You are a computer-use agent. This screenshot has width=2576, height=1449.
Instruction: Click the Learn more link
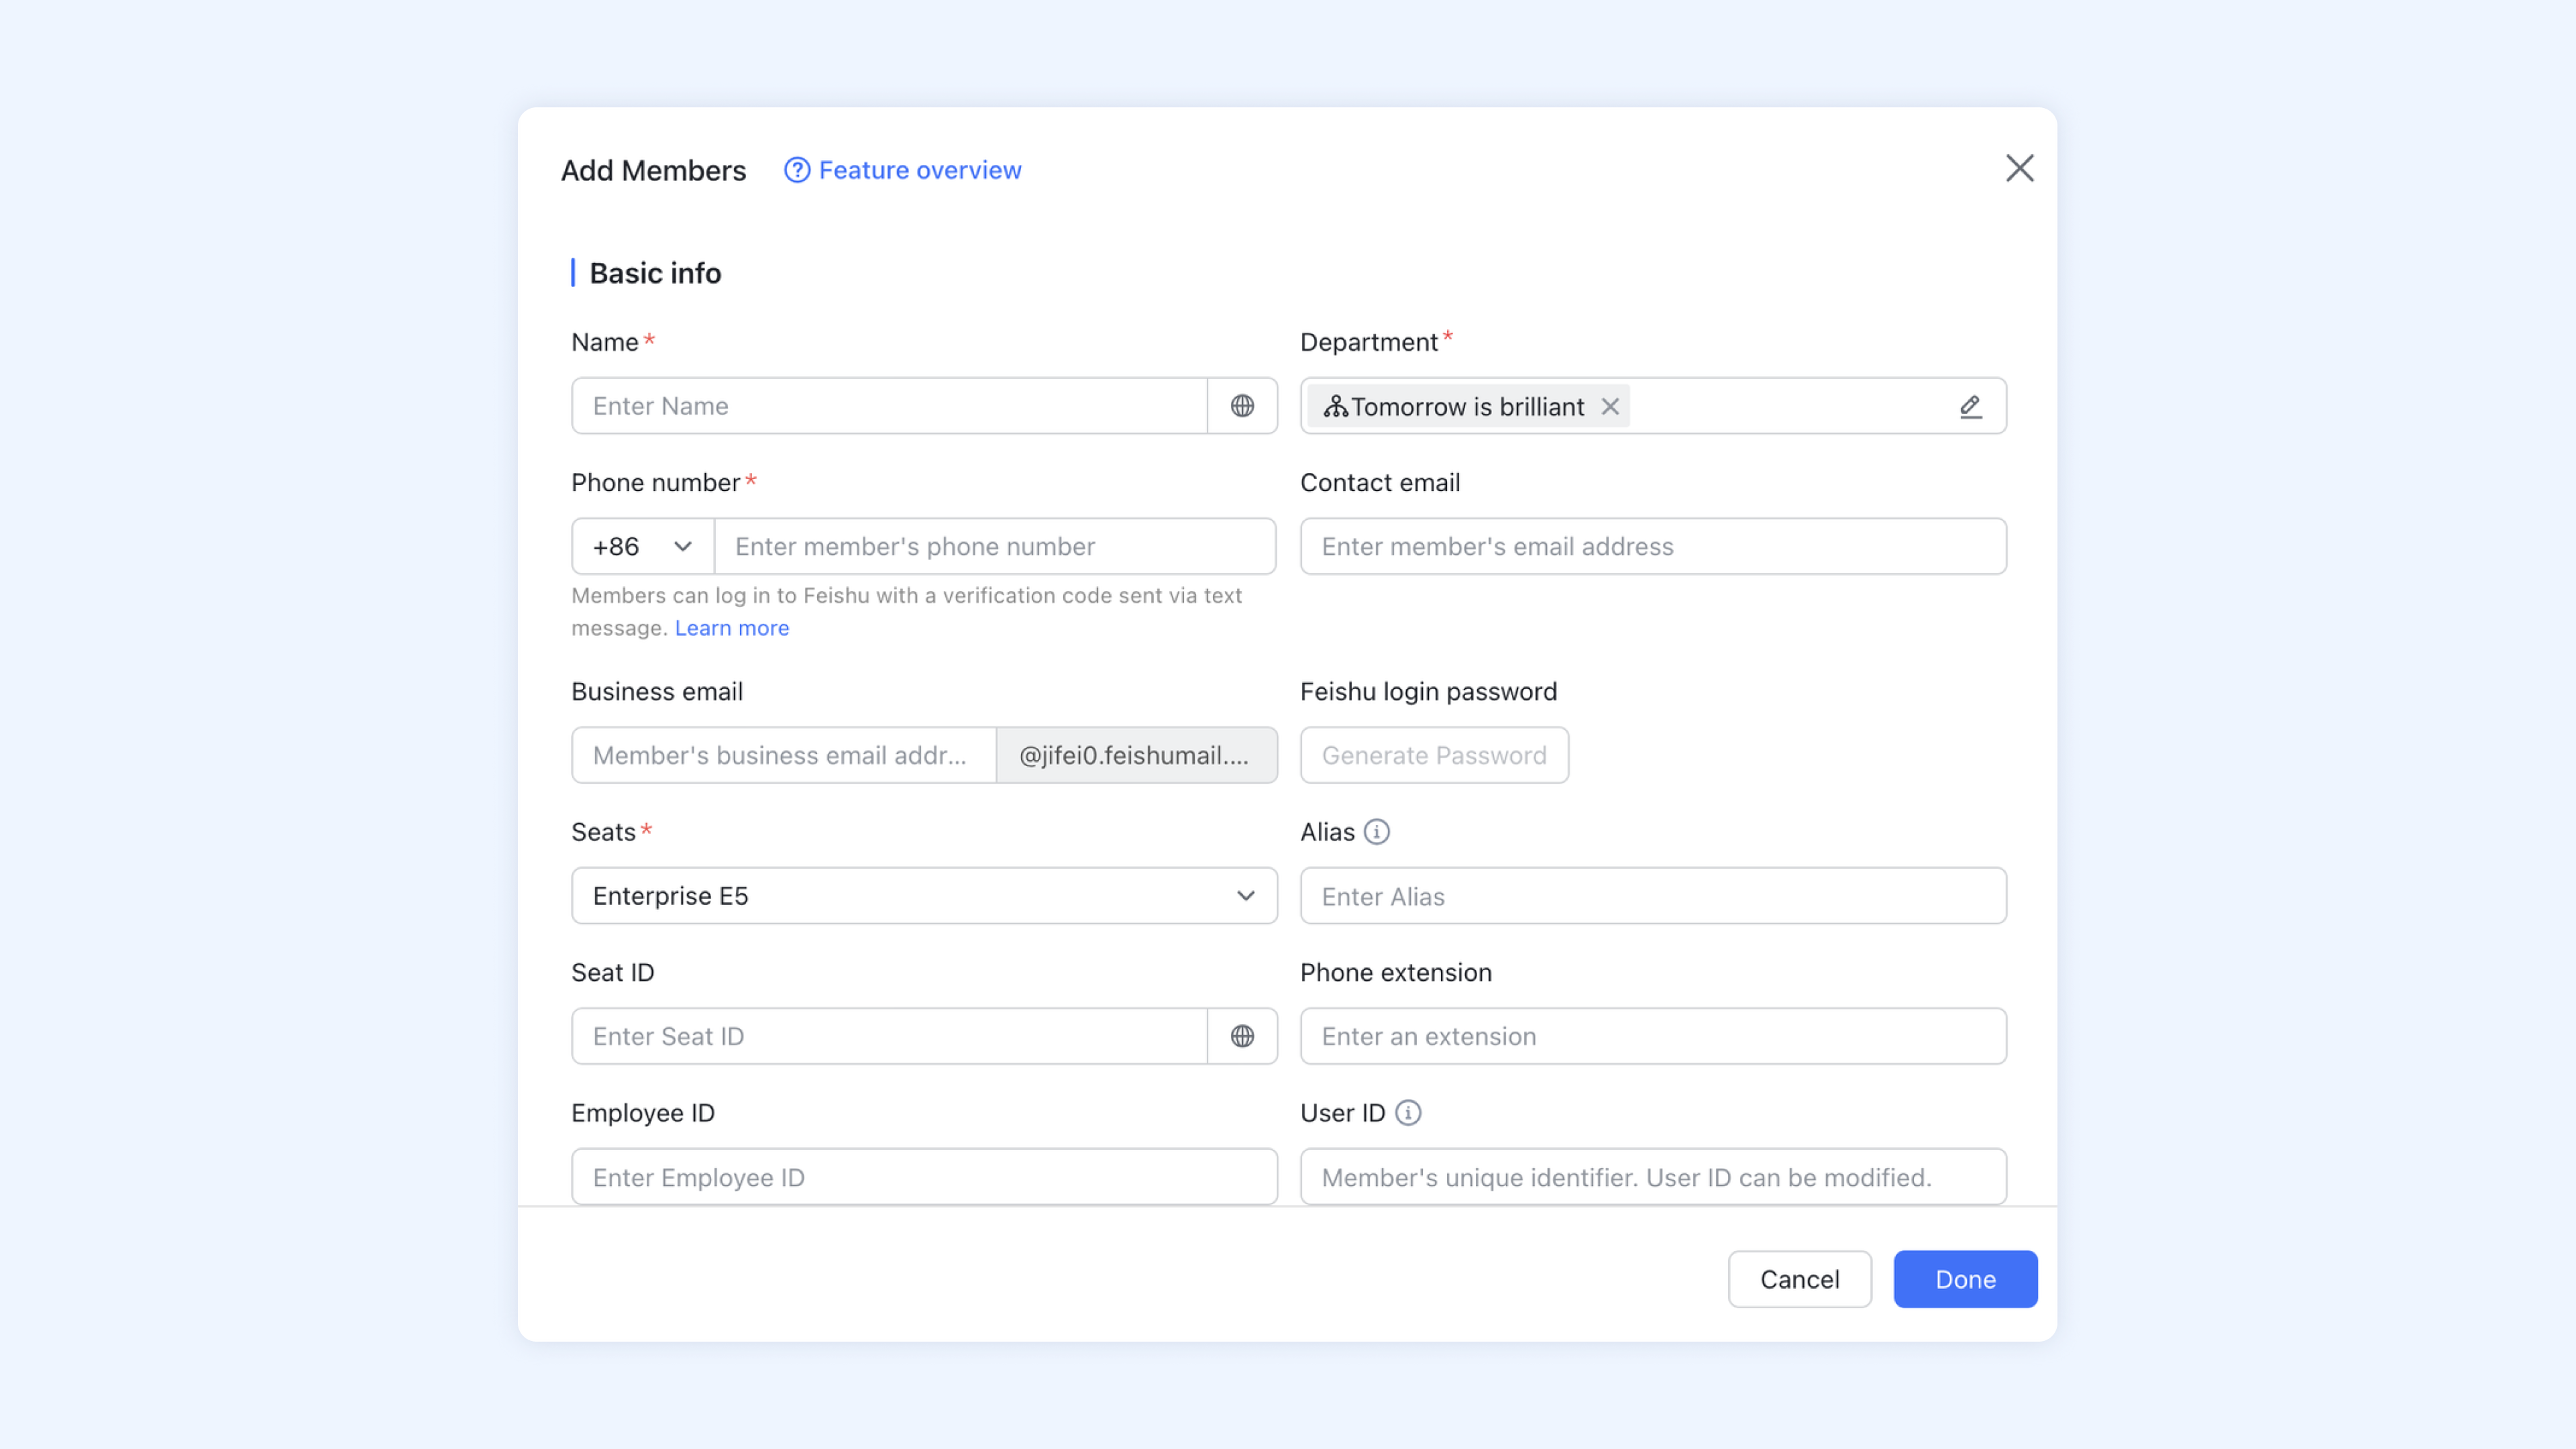click(731, 628)
